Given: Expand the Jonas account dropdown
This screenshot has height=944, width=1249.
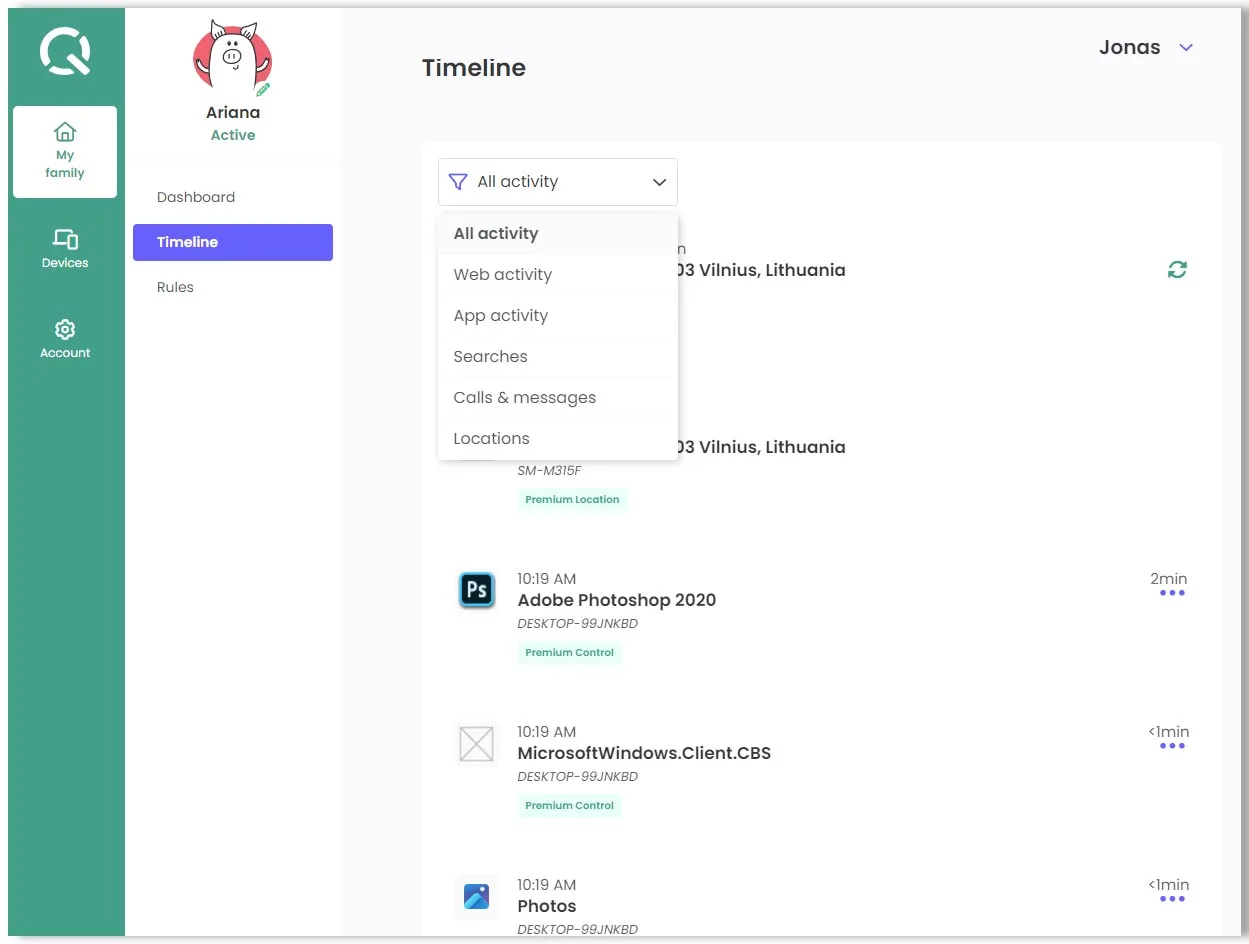Looking at the screenshot, I should pyautogui.click(x=1186, y=48).
